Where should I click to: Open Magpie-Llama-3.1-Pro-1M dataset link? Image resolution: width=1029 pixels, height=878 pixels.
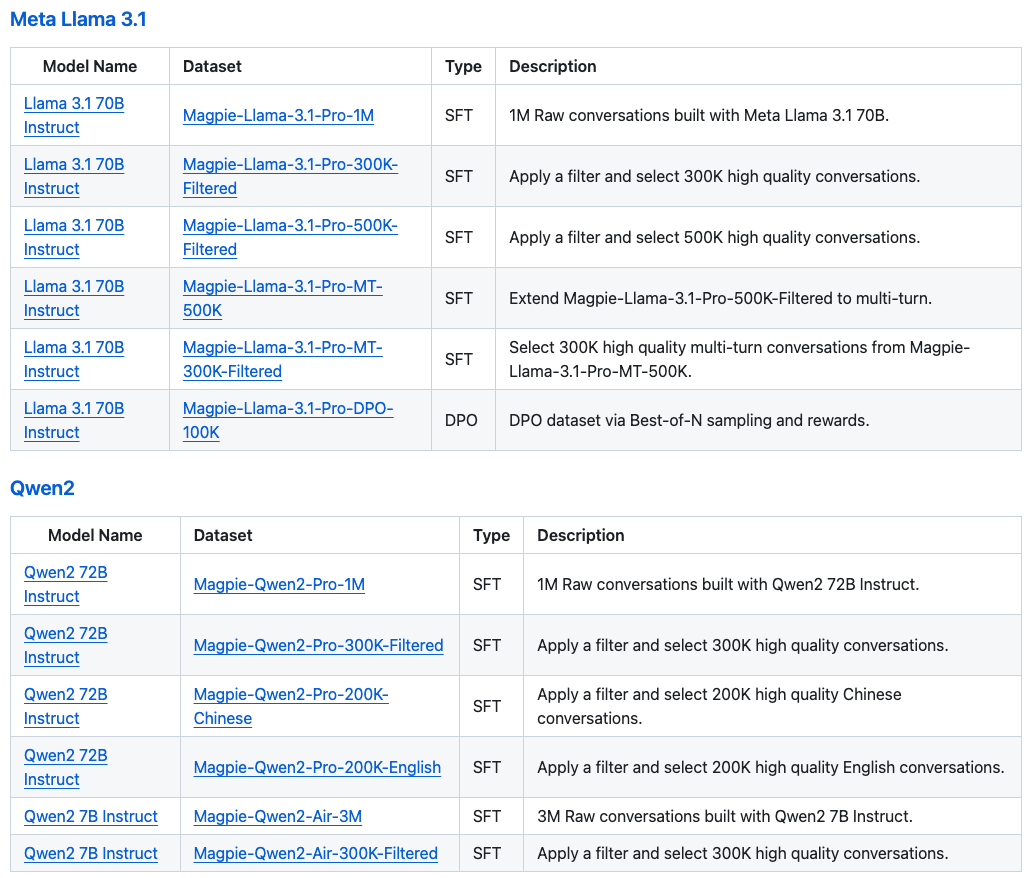278,116
